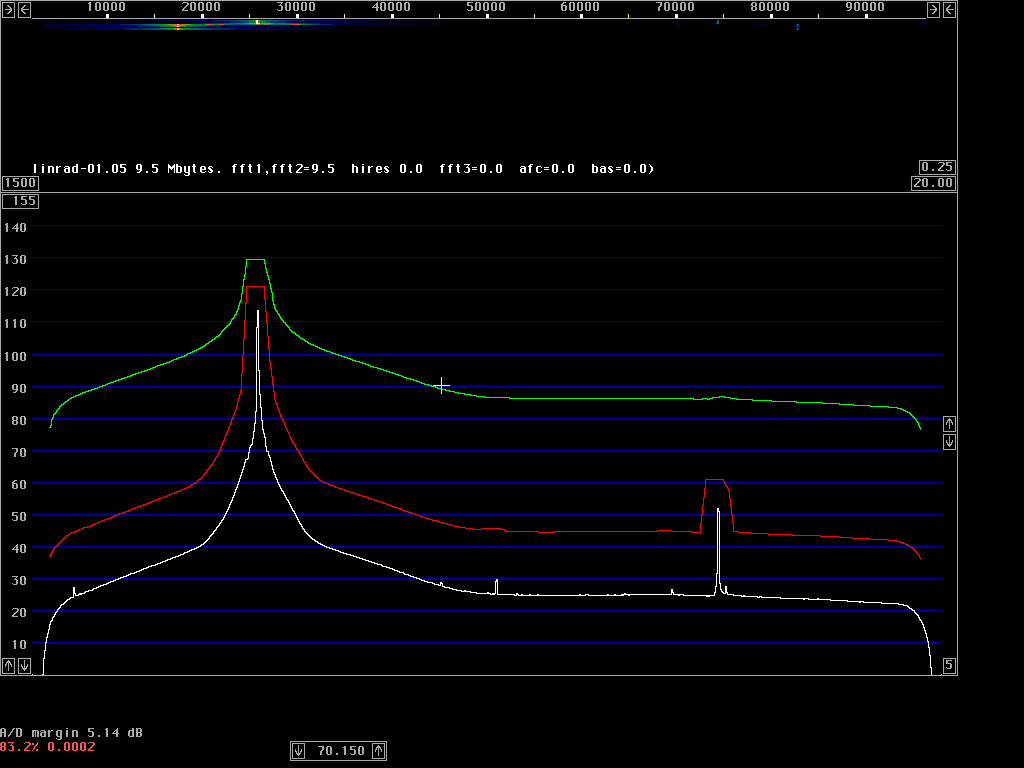This screenshot has height=768, width=1024.
Task: Click the 10 dB scale label
Action: click(19, 644)
